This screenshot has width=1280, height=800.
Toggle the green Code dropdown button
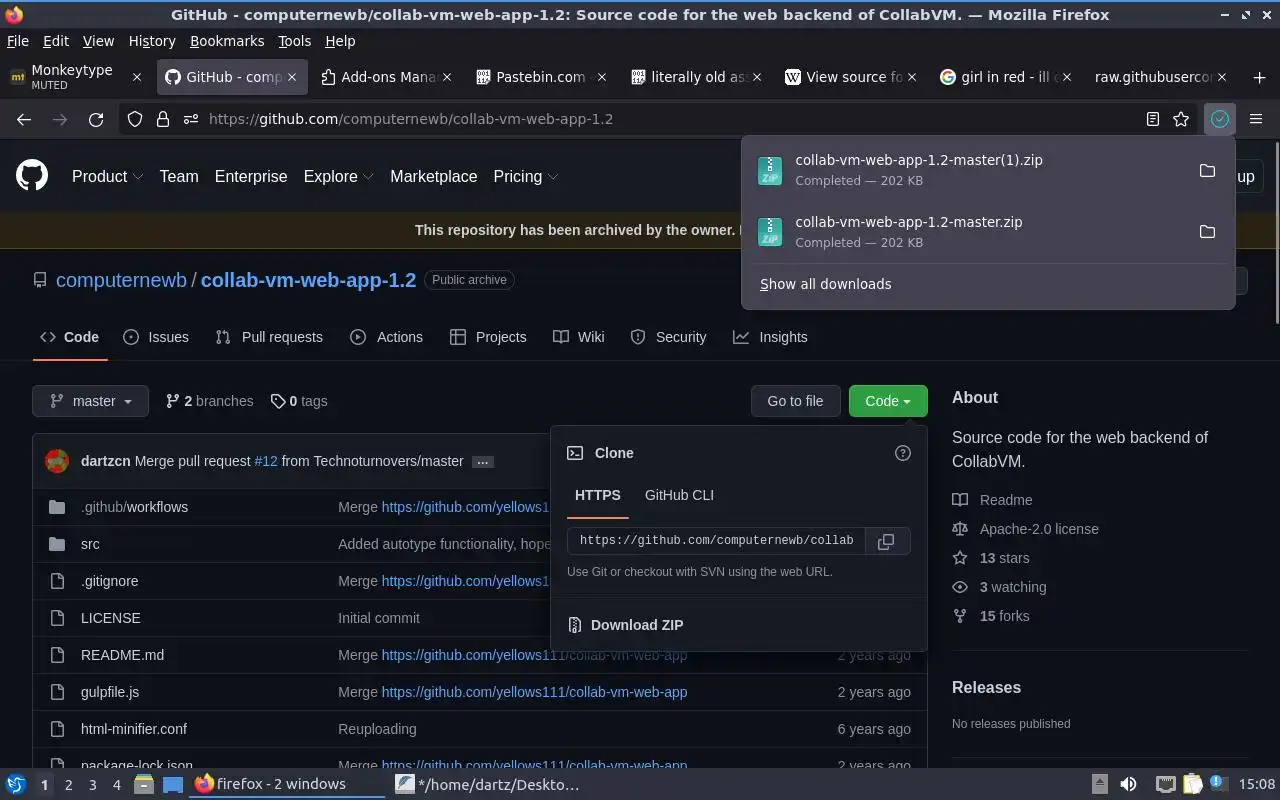click(x=888, y=401)
